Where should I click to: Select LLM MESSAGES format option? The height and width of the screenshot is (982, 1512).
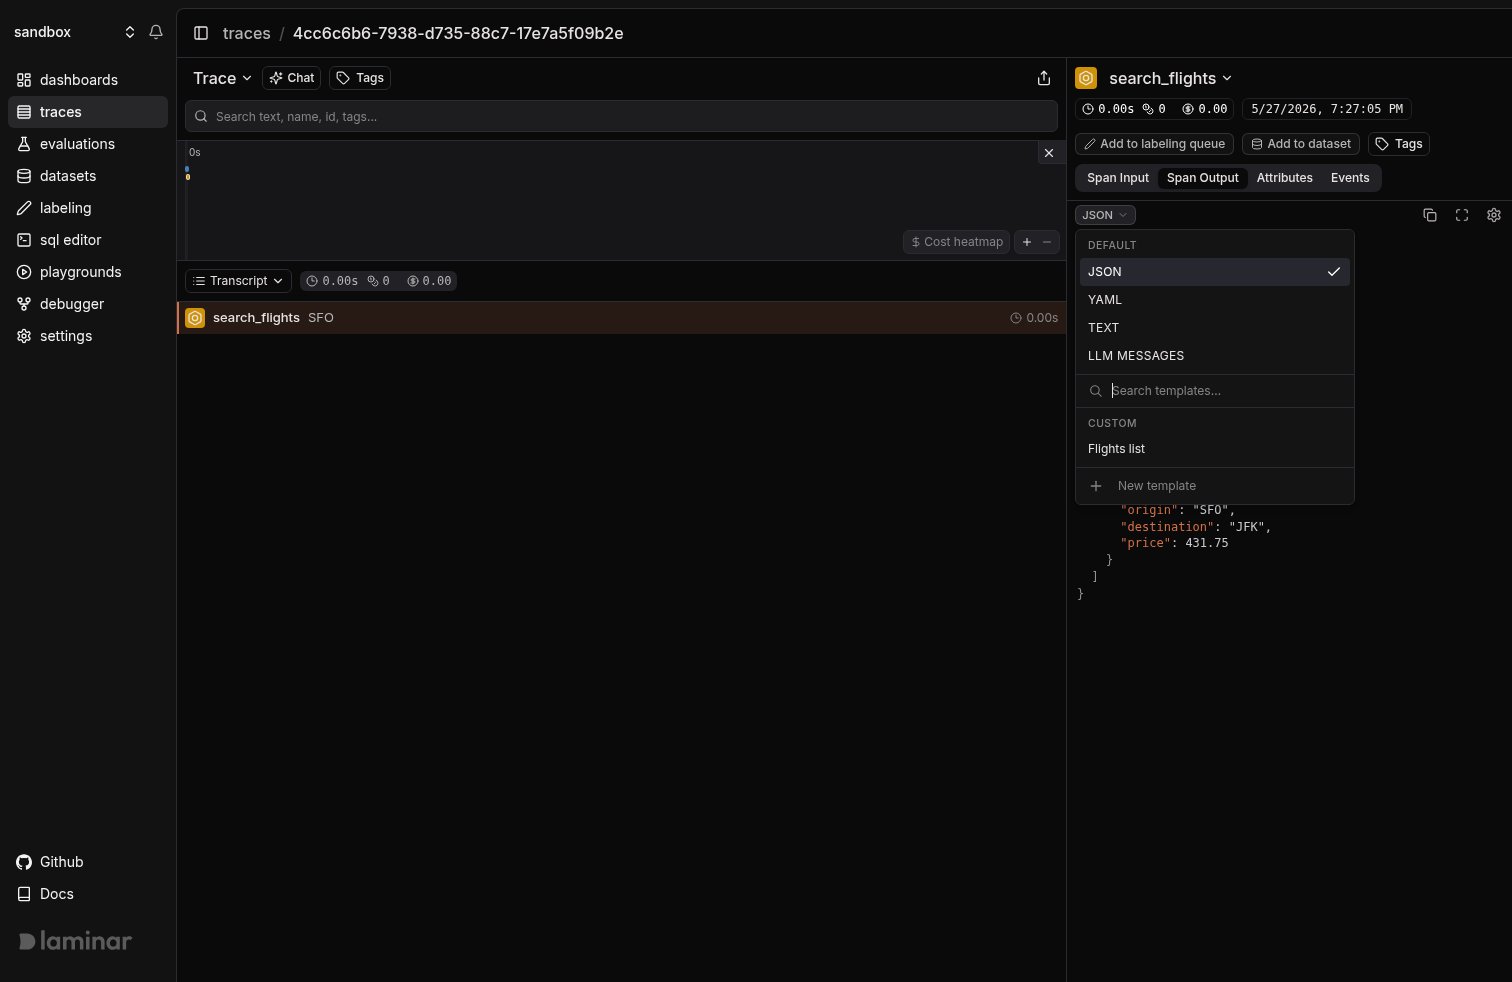click(1215, 356)
